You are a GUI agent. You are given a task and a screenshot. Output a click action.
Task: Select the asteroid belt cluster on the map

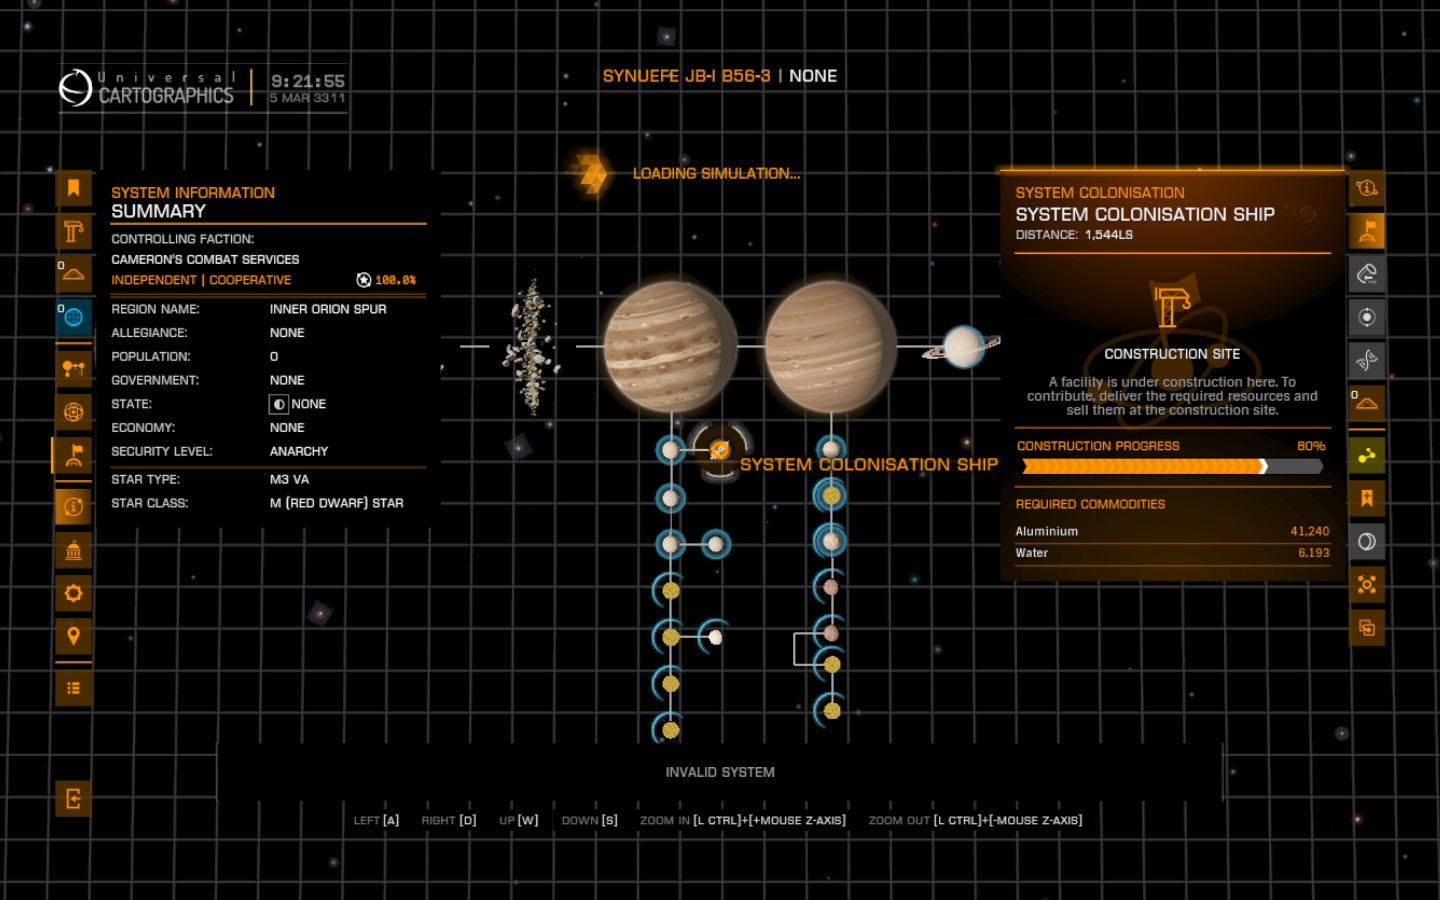pyautogui.click(x=531, y=346)
